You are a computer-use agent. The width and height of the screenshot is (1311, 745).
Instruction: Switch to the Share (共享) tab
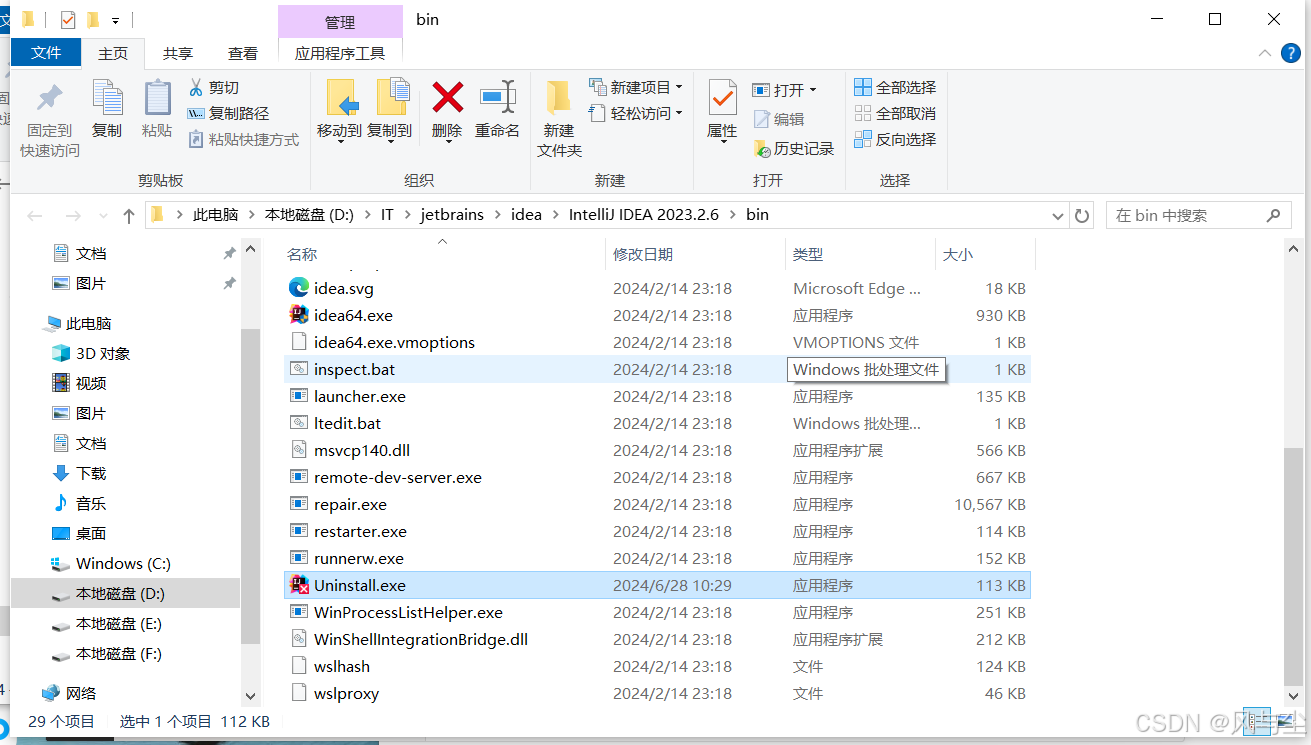(x=178, y=54)
